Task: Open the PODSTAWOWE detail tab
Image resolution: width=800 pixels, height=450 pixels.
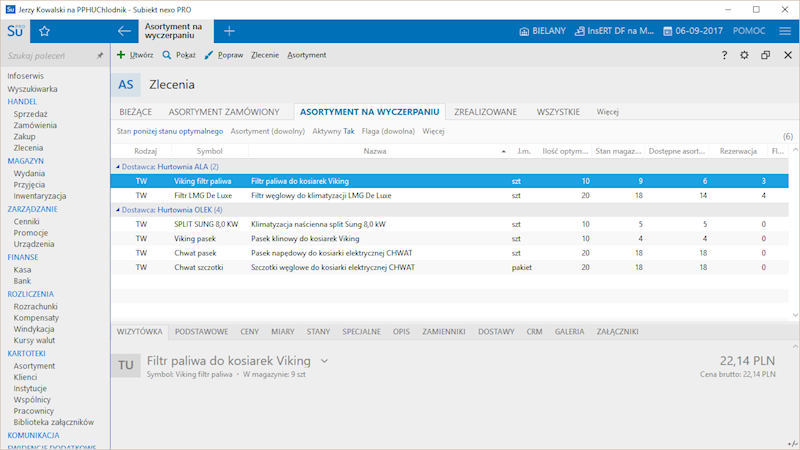Action: pyautogui.click(x=202, y=332)
